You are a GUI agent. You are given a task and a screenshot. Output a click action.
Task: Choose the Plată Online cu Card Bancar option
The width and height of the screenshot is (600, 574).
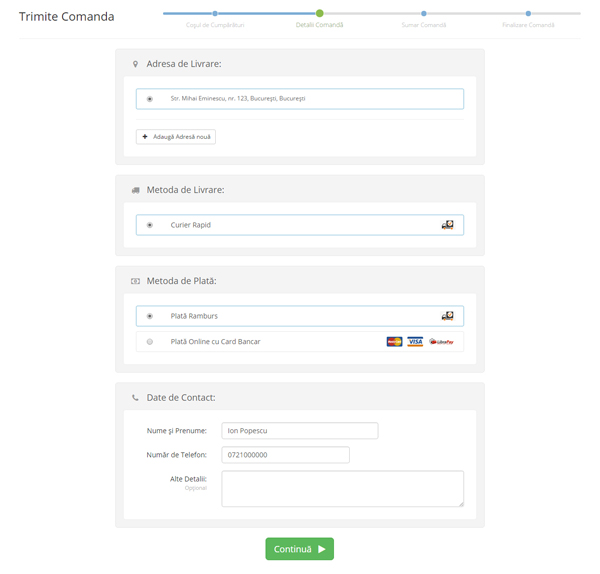click(150, 342)
